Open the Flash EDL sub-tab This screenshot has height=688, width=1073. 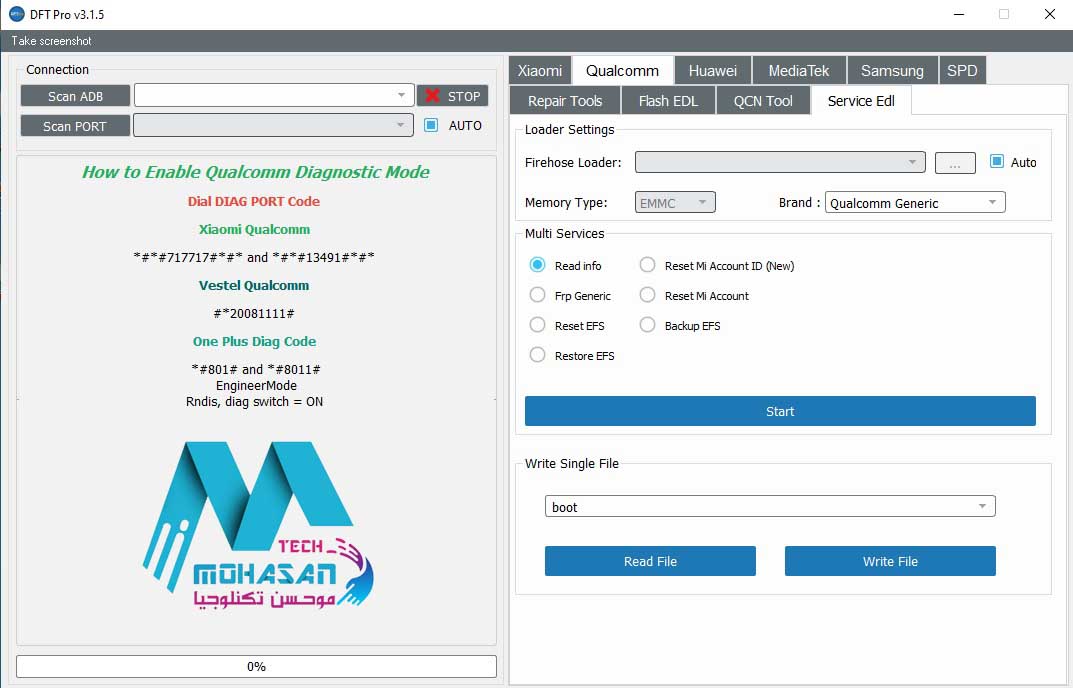[x=669, y=101]
